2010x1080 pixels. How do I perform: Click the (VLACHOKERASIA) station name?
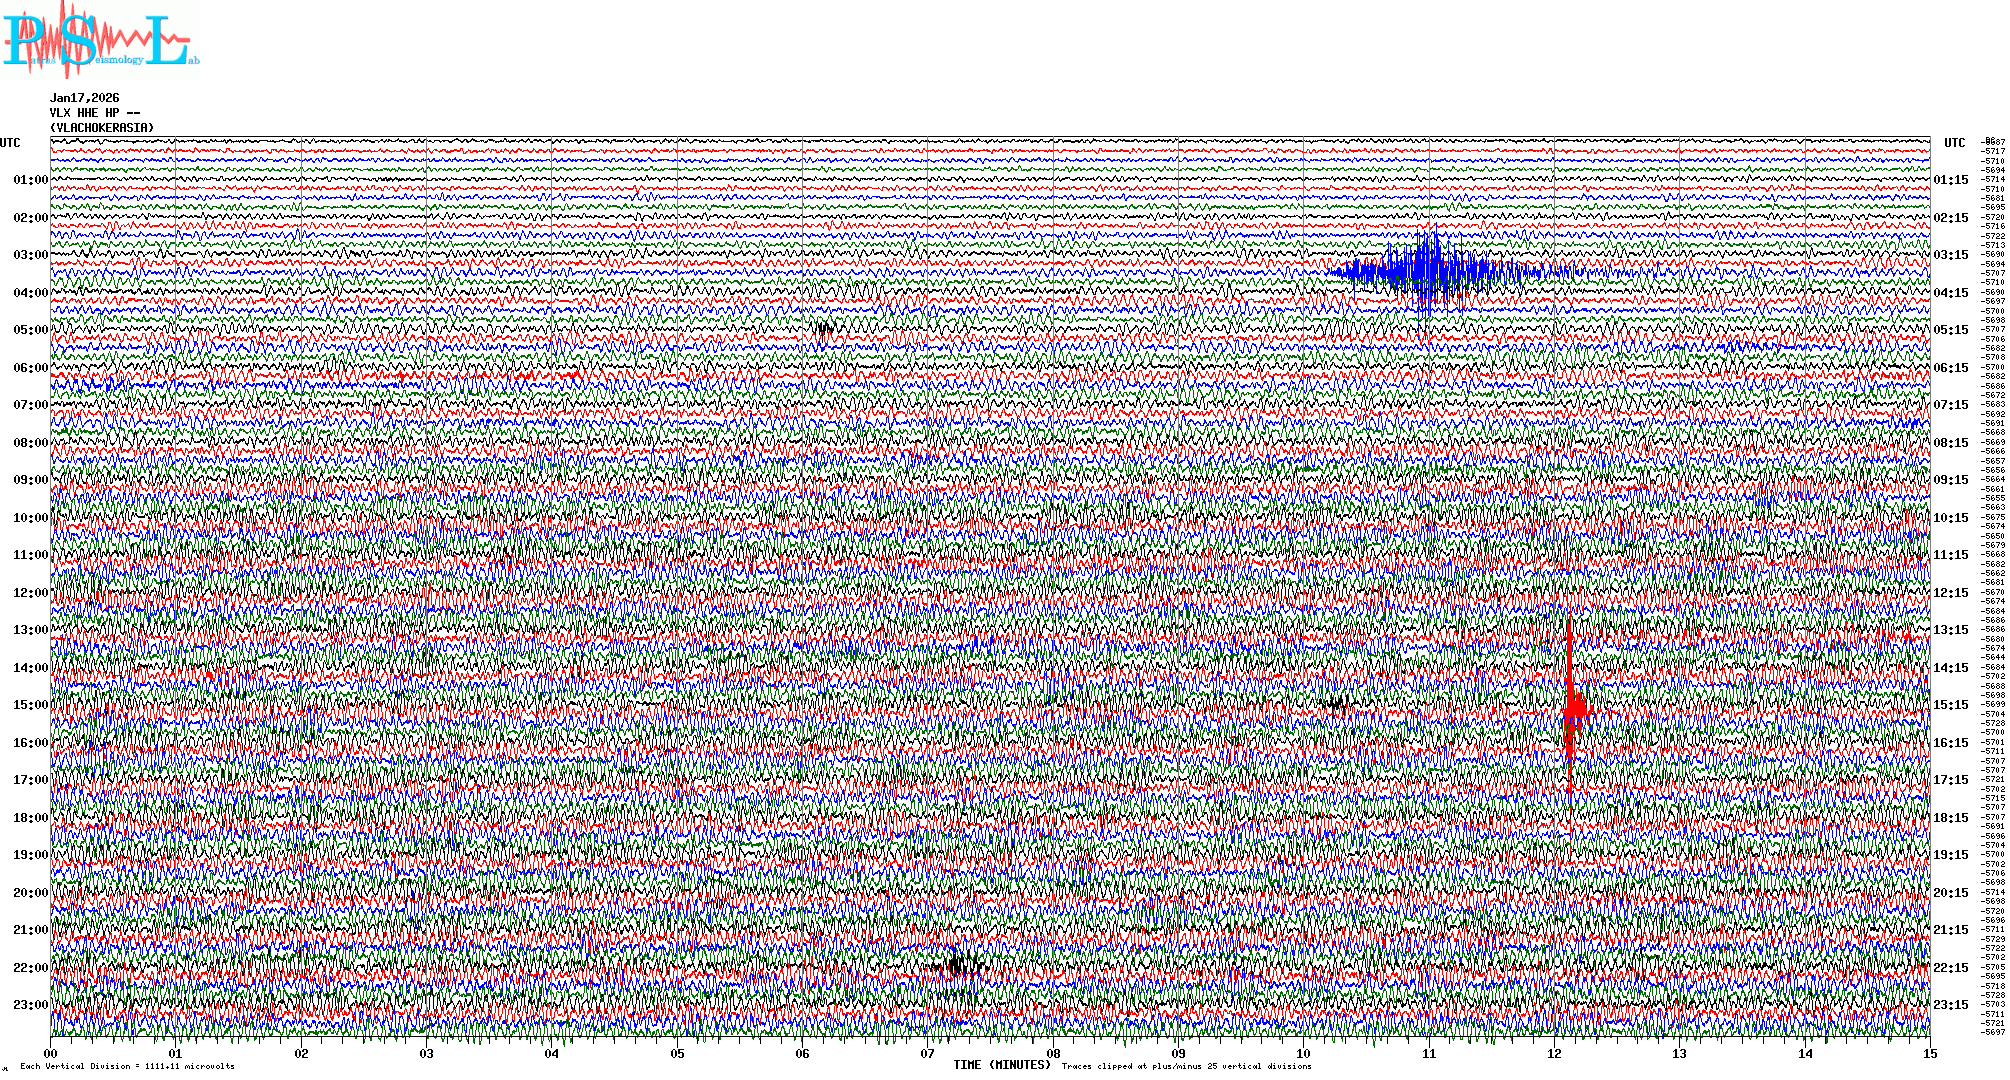102,128
